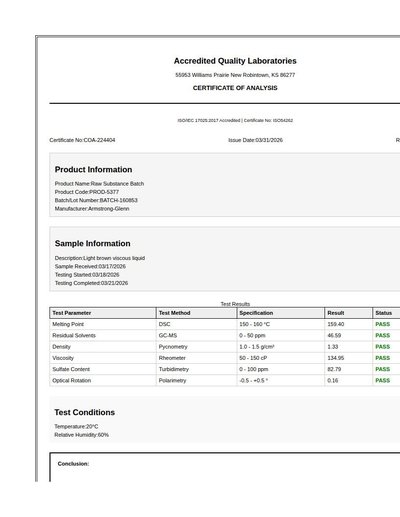Select 'Certificate No: COA-224404' text

(82, 140)
